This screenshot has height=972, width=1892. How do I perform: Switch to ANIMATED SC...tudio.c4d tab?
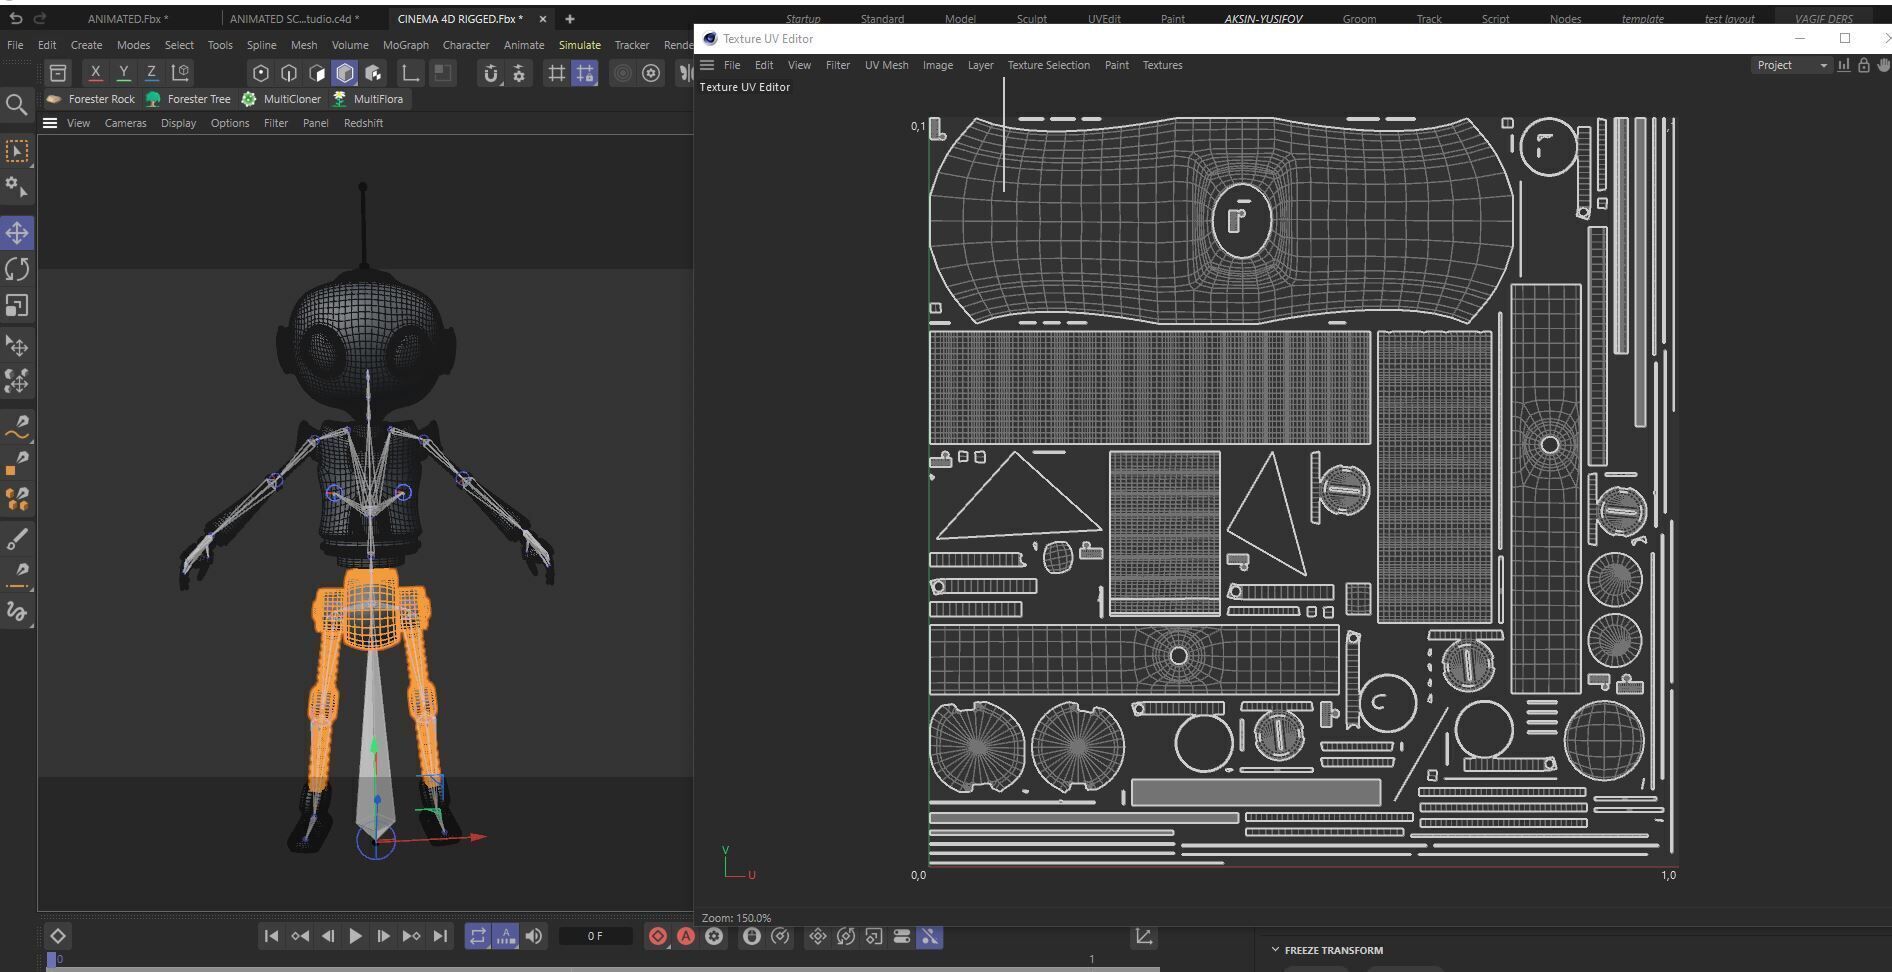point(294,19)
